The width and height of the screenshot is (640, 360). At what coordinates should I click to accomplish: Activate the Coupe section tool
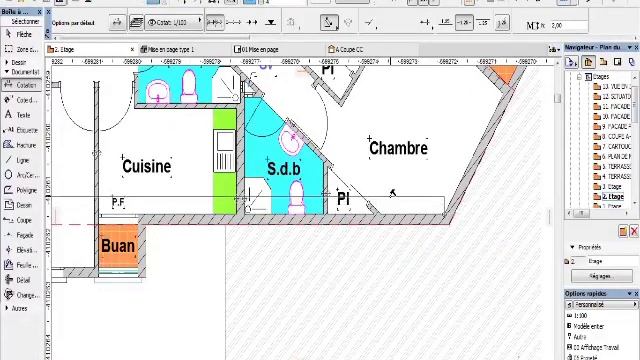pyautogui.click(x=20, y=220)
